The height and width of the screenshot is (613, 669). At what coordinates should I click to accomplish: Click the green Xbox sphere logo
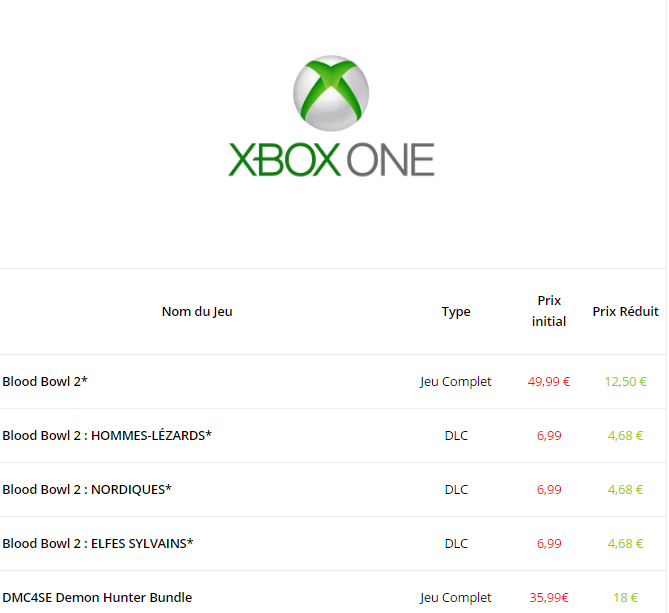pyautogui.click(x=331, y=94)
